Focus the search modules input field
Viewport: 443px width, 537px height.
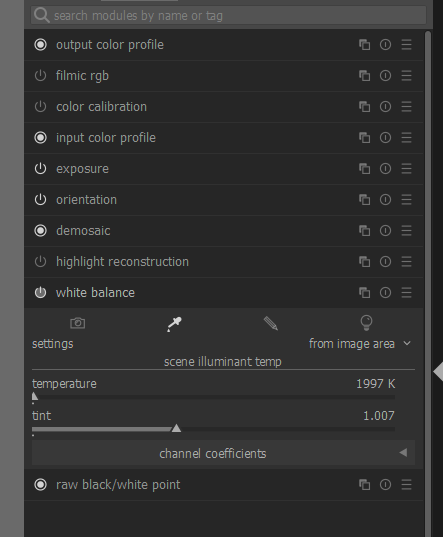(228, 15)
